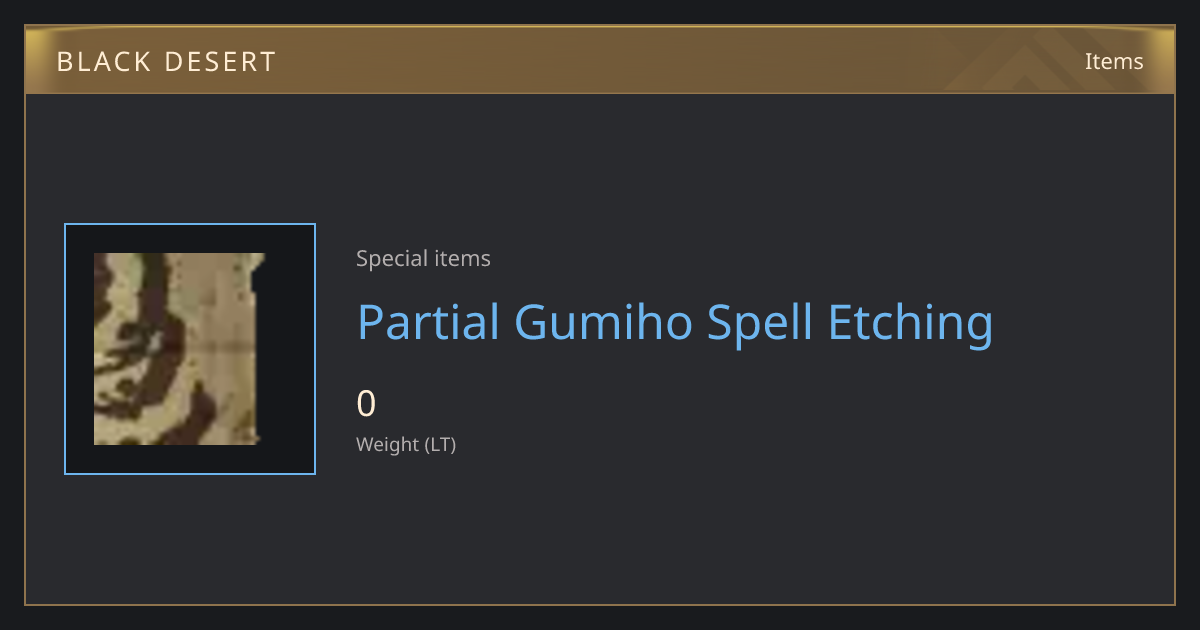Click the word BLACK in the header
Viewport: 1200px width, 630px height.
[x=103, y=62]
